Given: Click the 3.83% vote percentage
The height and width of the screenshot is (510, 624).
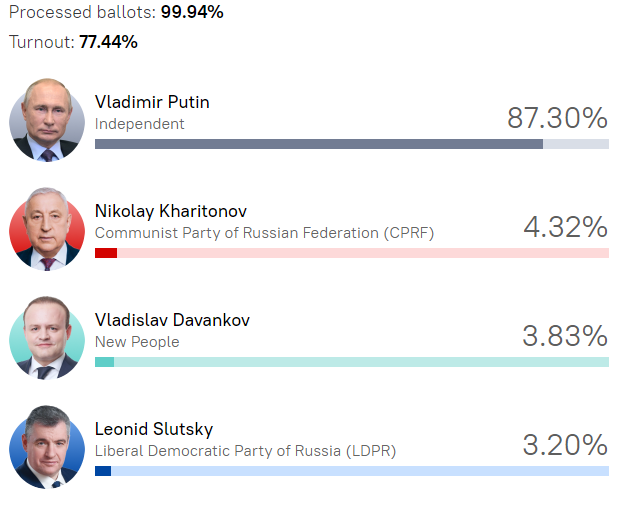Looking at the screenshot, I should pyautogui.click(x=565, y=336).
